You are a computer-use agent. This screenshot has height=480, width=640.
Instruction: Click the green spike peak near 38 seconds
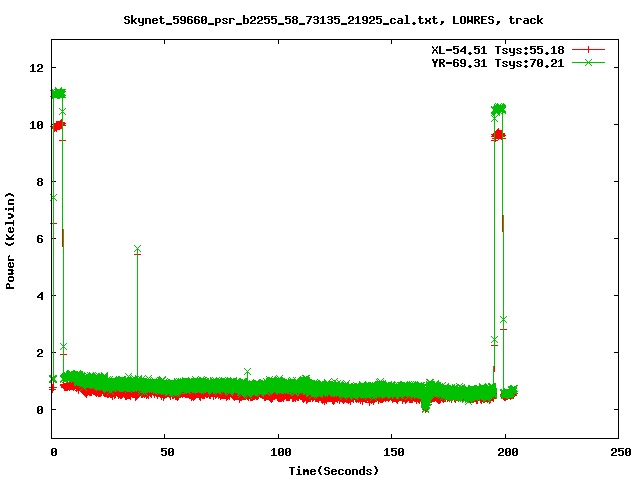[x=138, y=249]
